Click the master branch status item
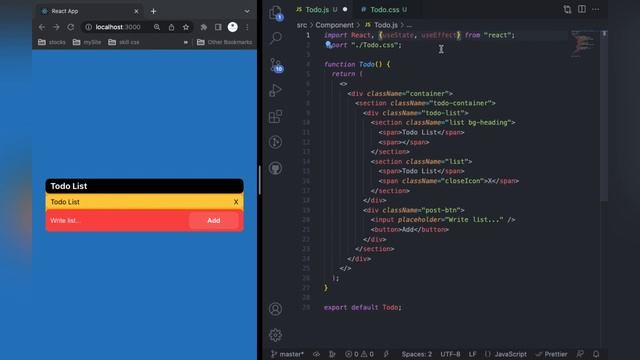Image resolution: width=640 pixels, height=360 pixels. coord(287,354)
